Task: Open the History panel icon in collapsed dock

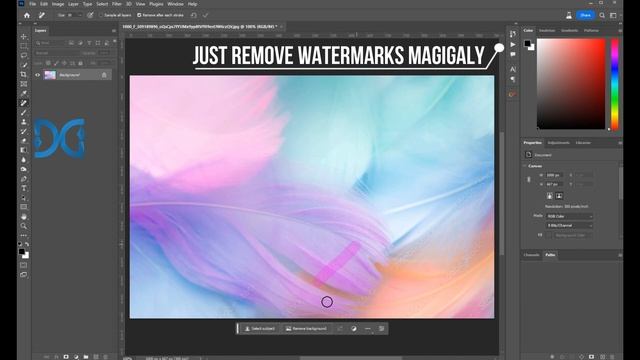Action: tap(513, 34)
